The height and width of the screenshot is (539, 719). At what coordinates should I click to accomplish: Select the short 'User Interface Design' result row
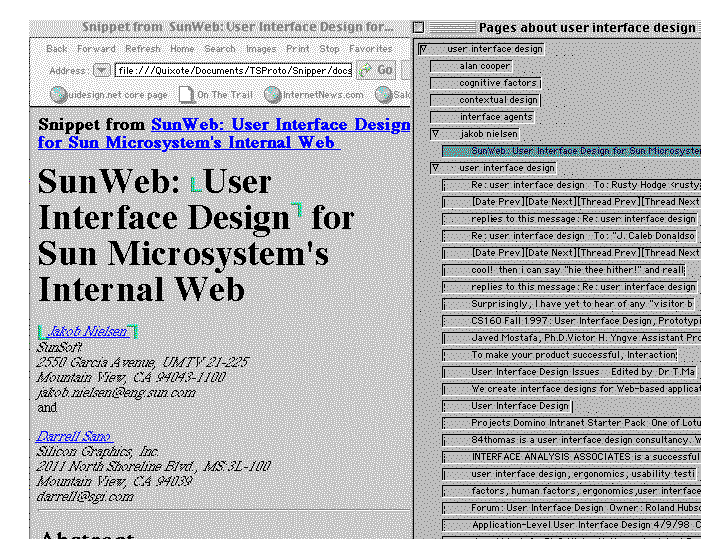[x=508, y=406]
